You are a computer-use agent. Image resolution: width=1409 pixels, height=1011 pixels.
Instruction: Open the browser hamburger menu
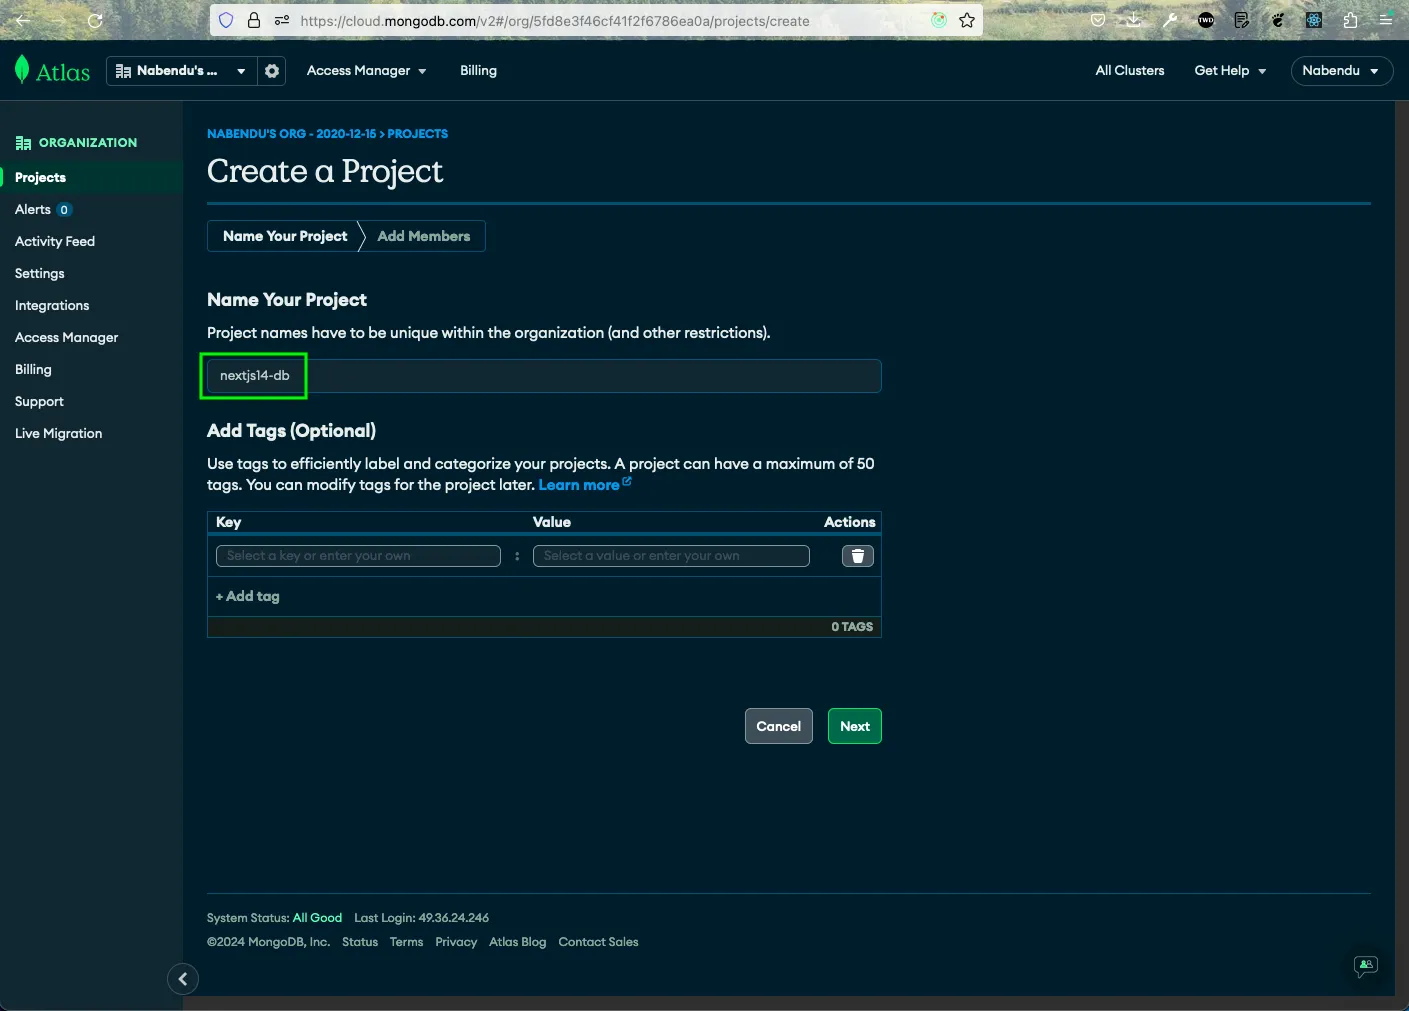[x=1386, y=20]
